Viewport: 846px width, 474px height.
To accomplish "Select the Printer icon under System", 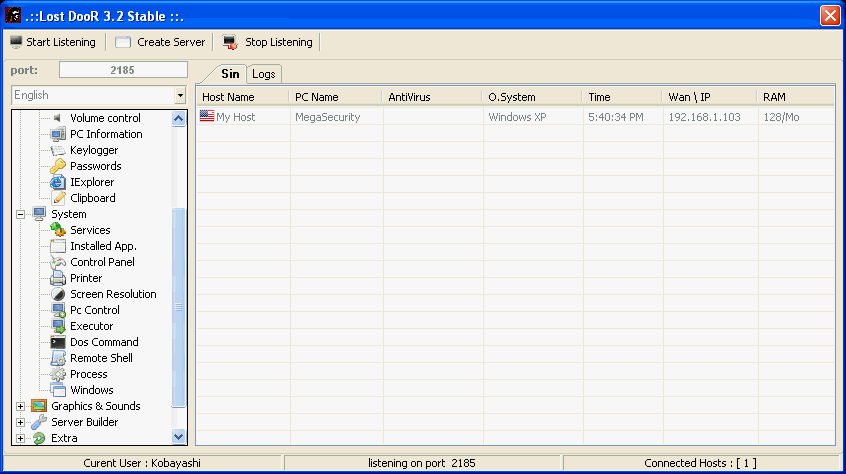I will (x=58, y=278).
